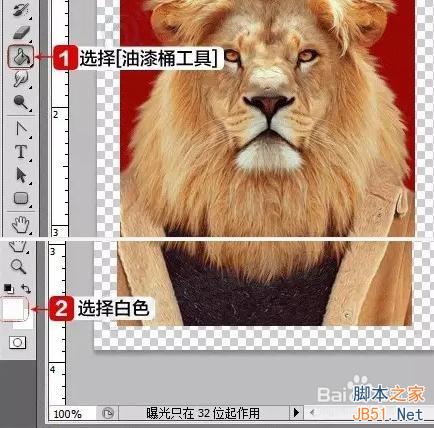Open the foreground color swatch
This screenshot has width=434, height=428.
tap(13, 309)
